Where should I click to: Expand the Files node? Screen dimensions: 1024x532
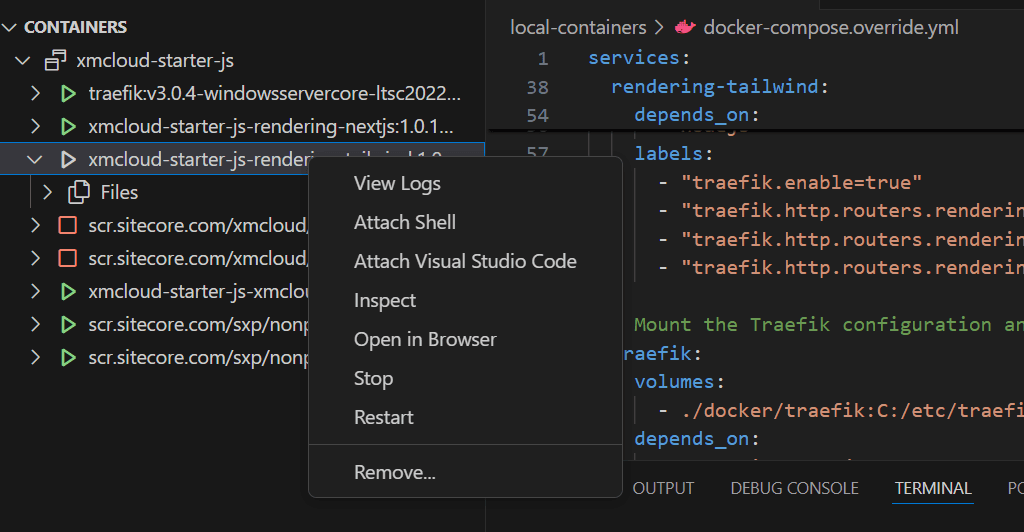46,192
